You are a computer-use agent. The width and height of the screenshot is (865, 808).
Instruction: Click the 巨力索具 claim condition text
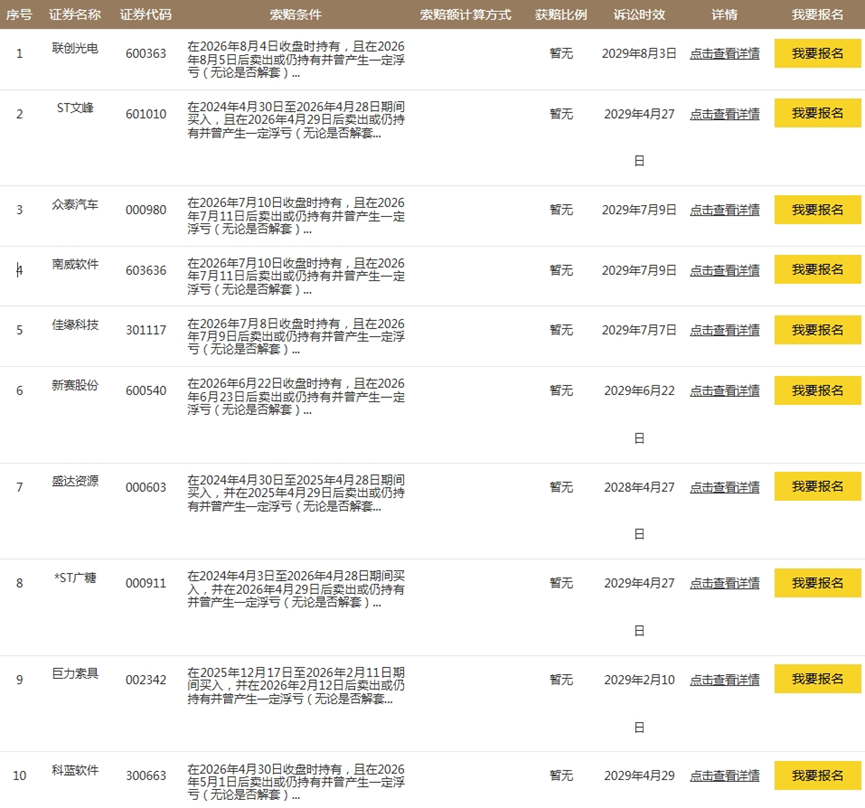pyautogui.click(x=296, y=686)
